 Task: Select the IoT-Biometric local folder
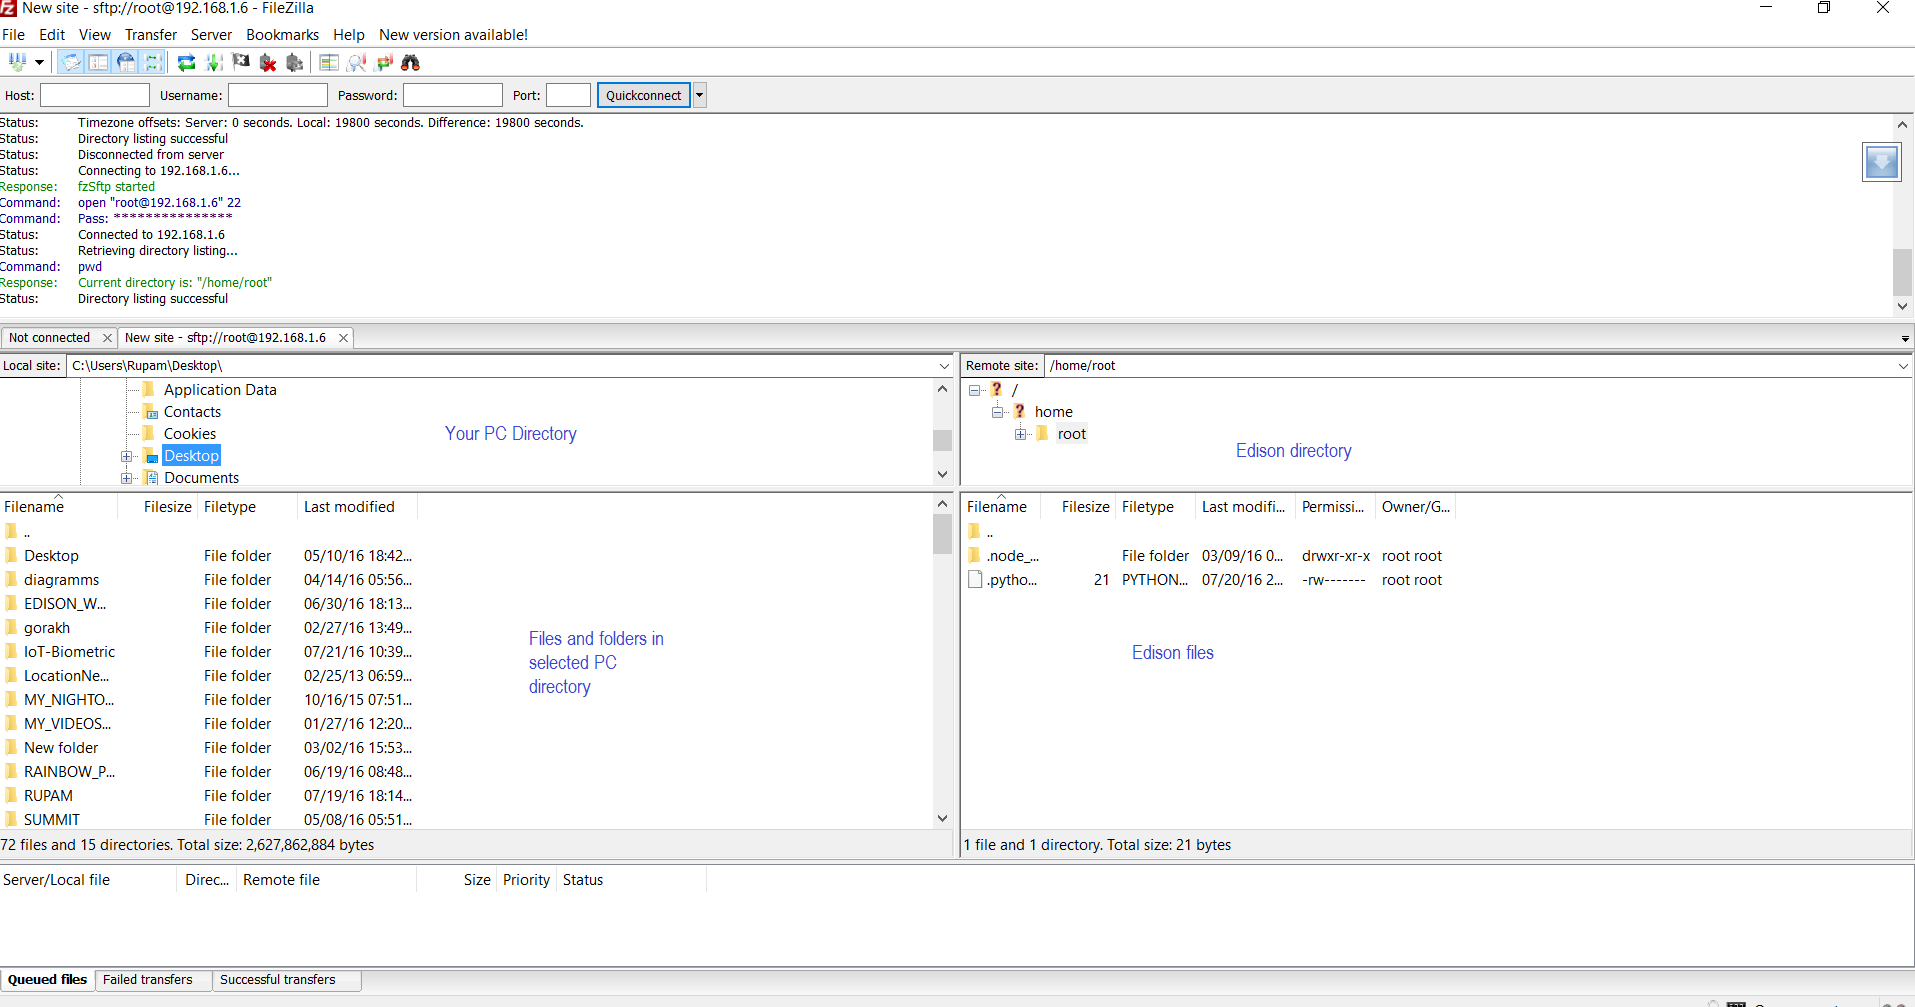(x=69, y=652)
